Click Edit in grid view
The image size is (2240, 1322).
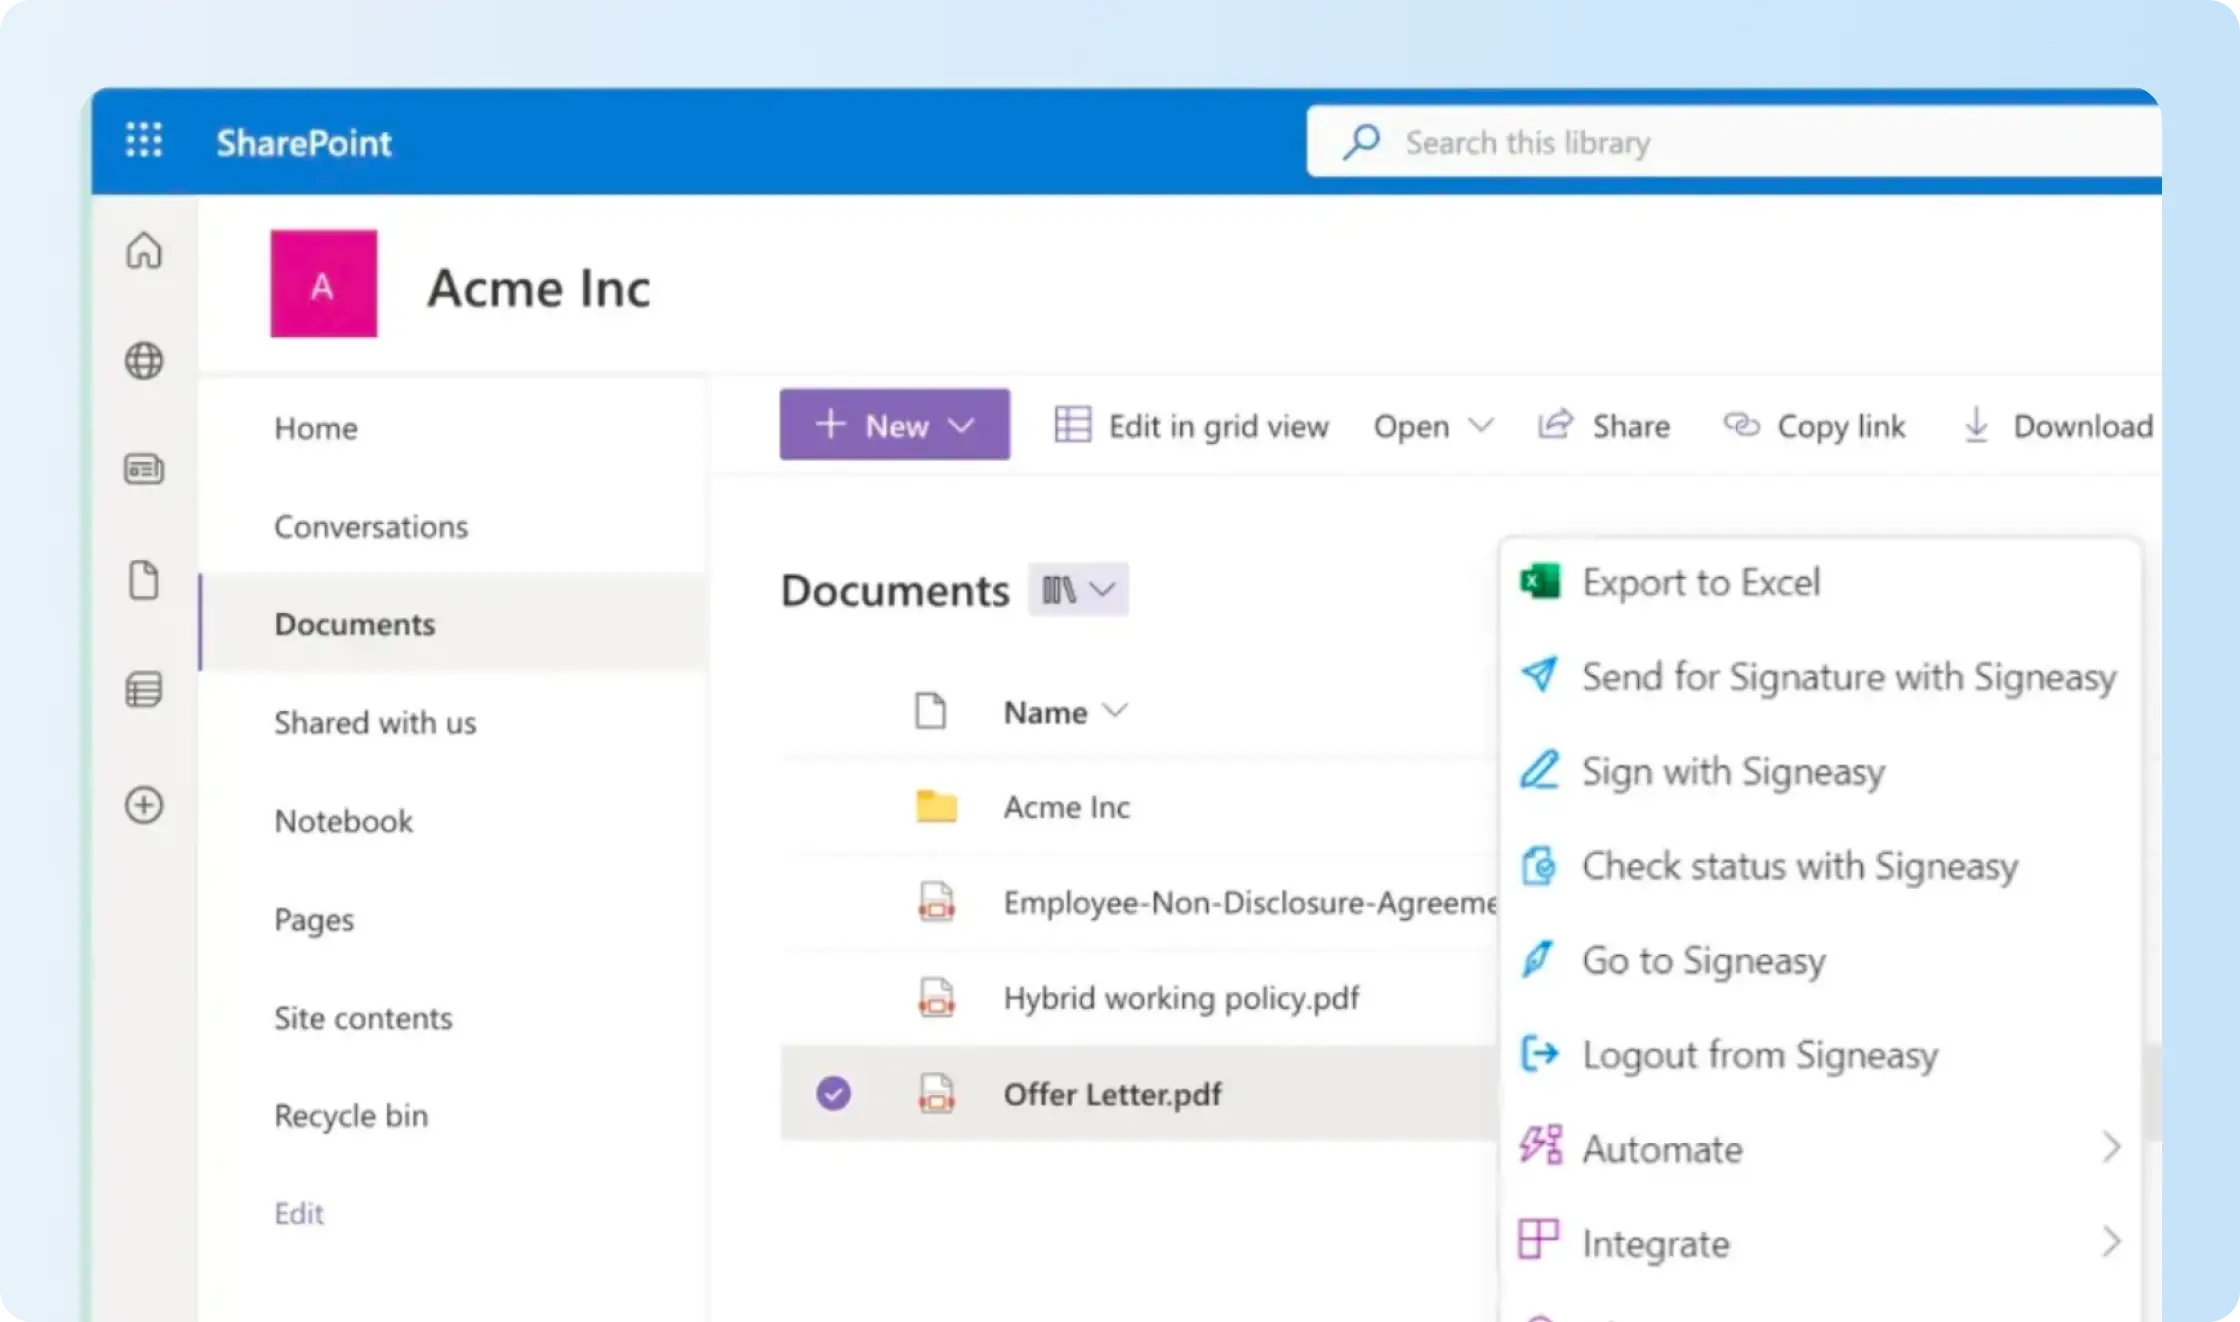[1191, 426]
